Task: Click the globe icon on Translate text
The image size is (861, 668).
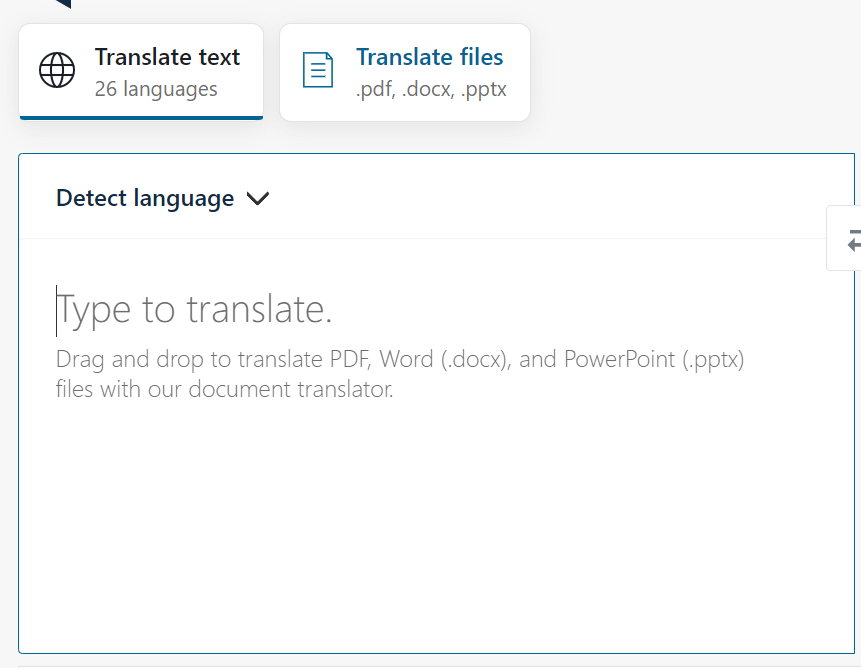Action: pyautogui.click(x=57, y=71)
